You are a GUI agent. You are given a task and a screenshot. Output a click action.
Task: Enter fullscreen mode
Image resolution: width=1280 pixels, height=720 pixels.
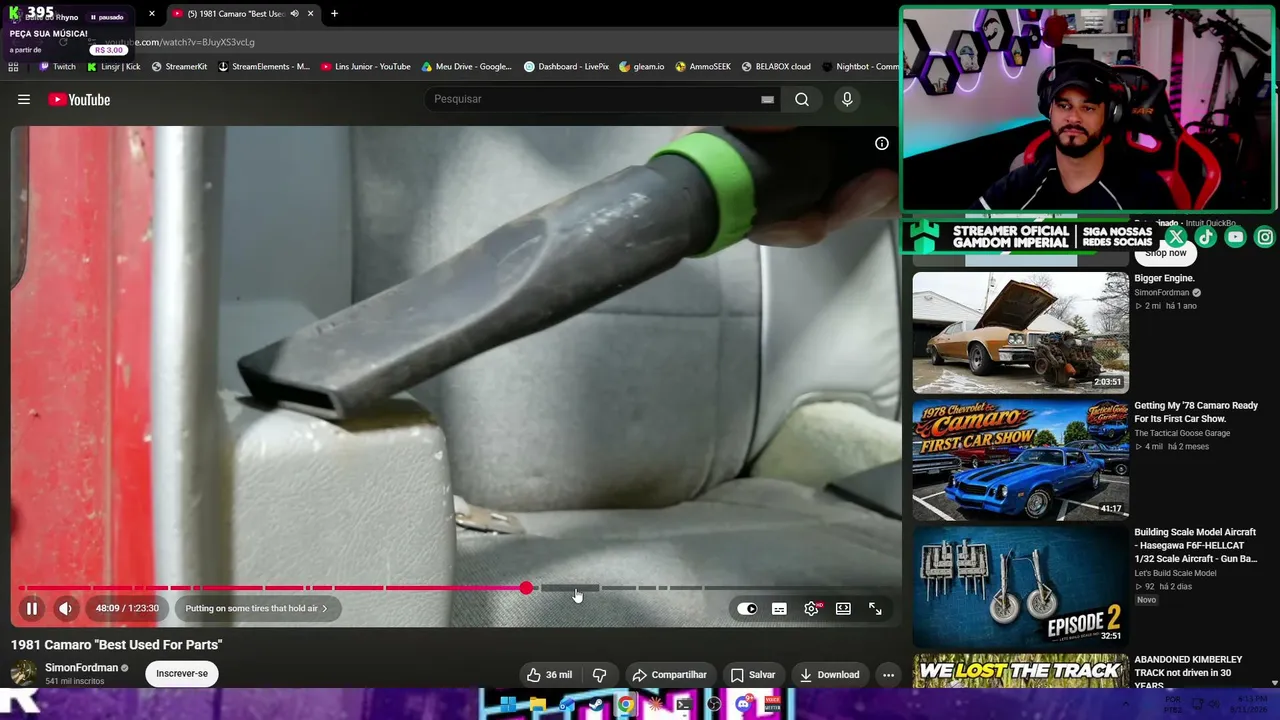875,608
